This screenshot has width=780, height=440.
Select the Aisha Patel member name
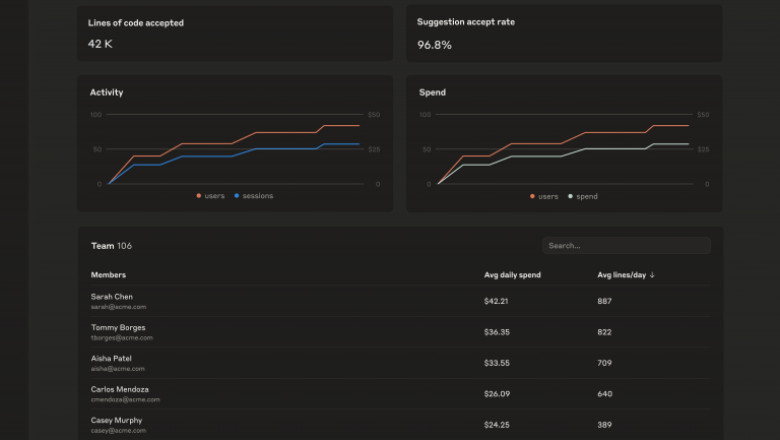pos(111,358)
